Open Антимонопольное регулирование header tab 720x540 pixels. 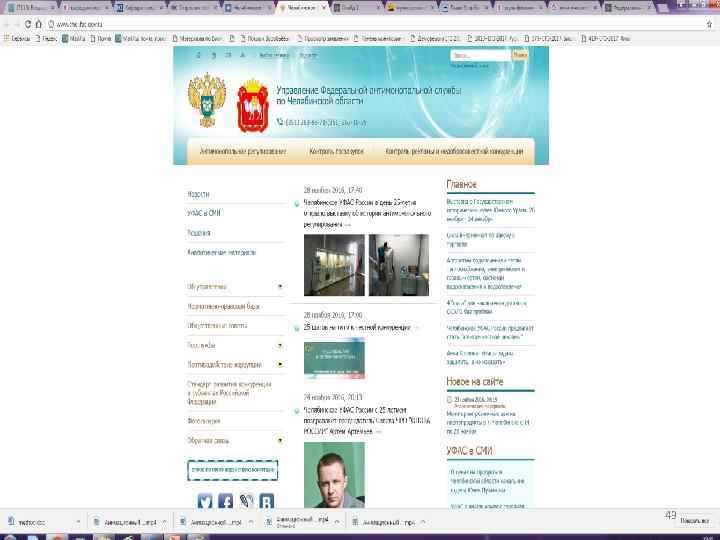243,151
